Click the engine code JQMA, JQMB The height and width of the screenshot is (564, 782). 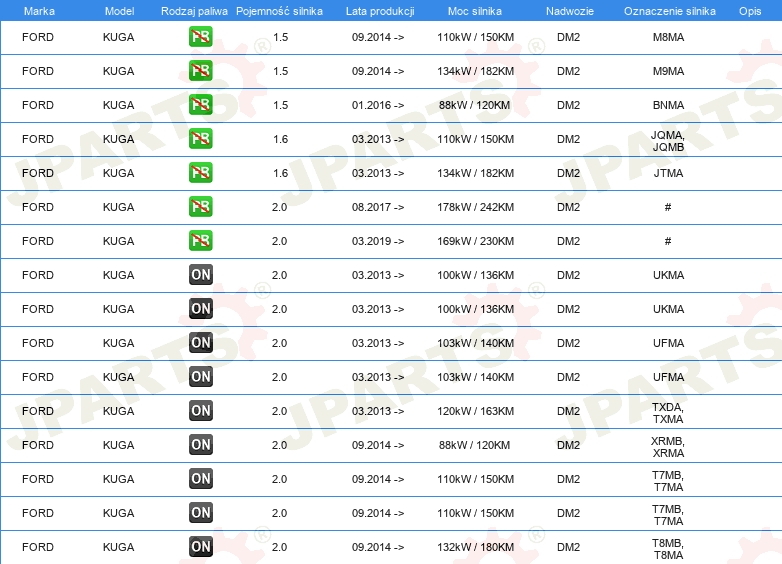[x=668, y=141]
